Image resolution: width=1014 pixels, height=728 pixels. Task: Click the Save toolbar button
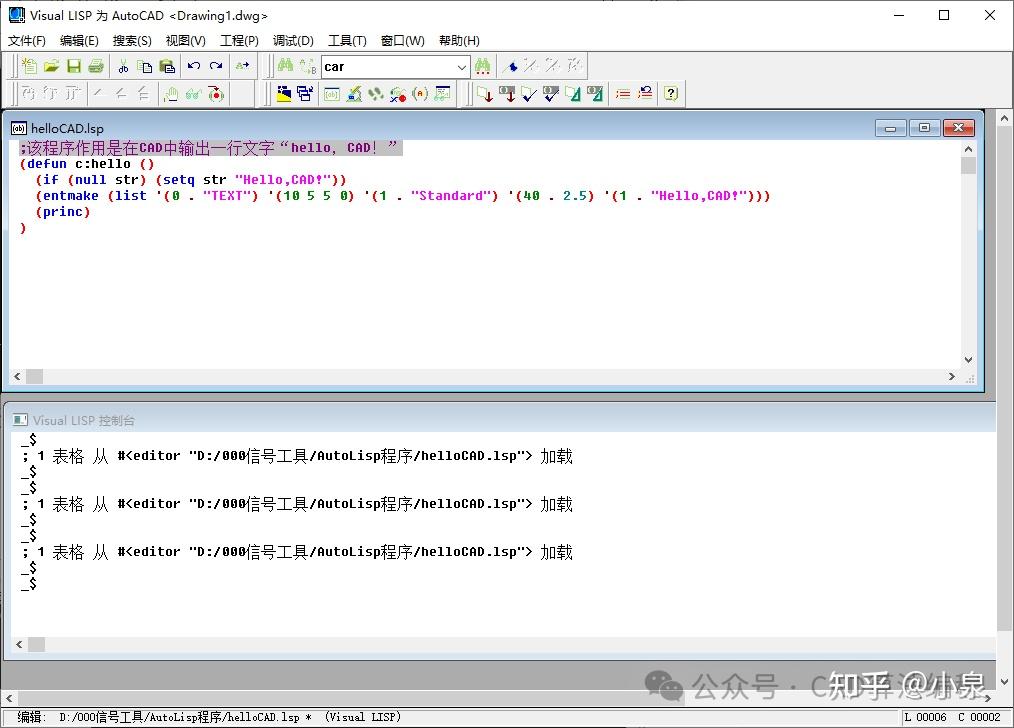(72, 66)
